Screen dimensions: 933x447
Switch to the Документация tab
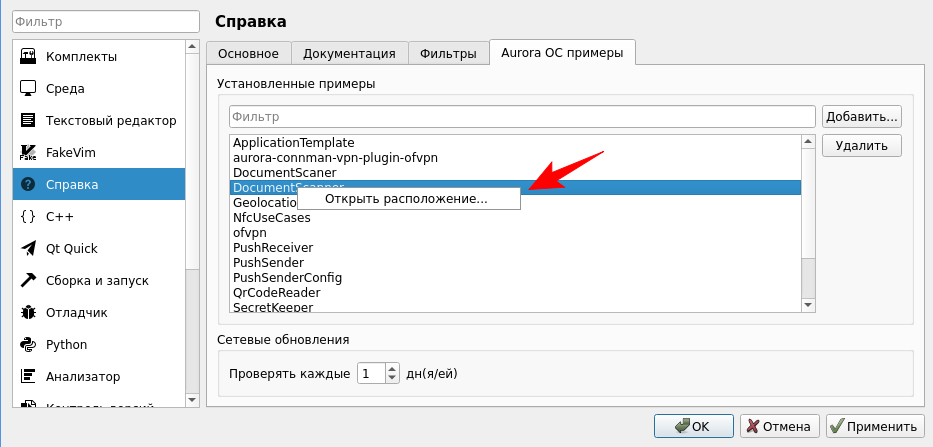point(349,53)
